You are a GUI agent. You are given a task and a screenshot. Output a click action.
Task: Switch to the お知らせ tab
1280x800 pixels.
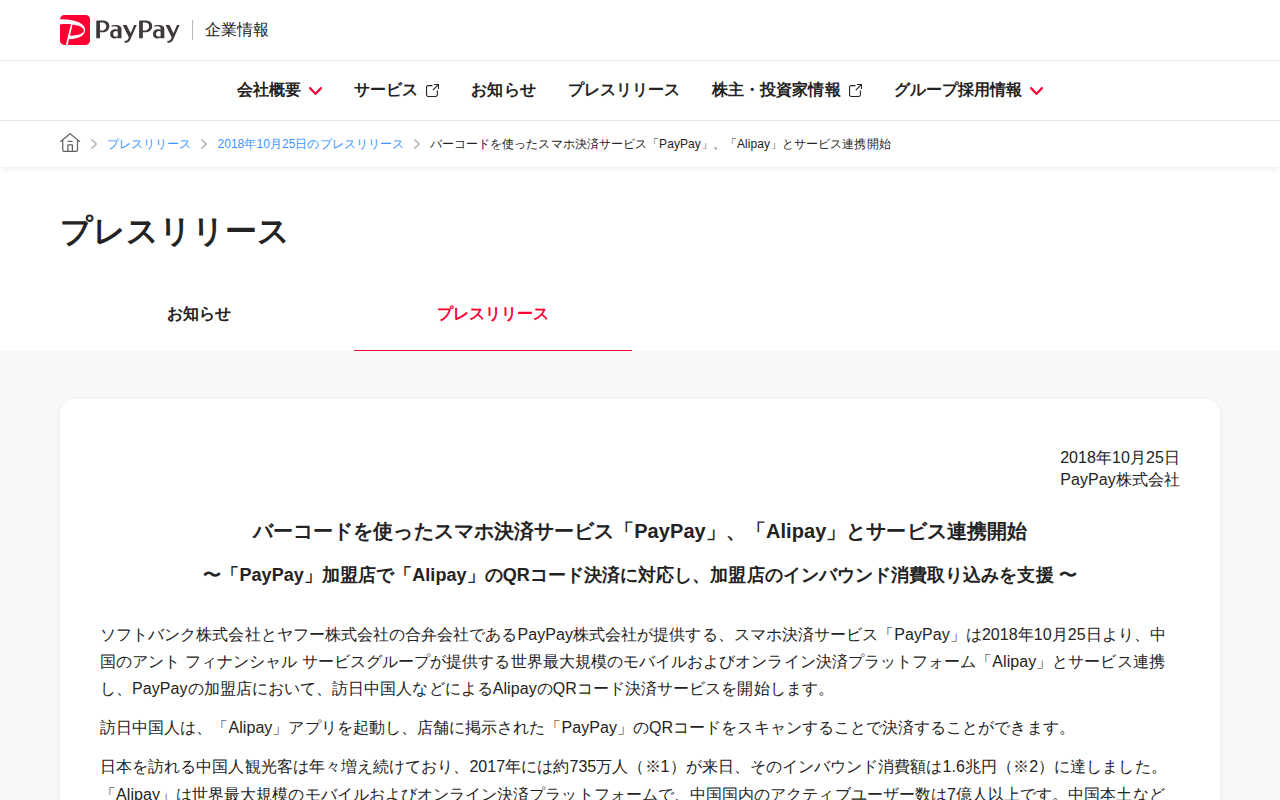[x=199, y=314]
